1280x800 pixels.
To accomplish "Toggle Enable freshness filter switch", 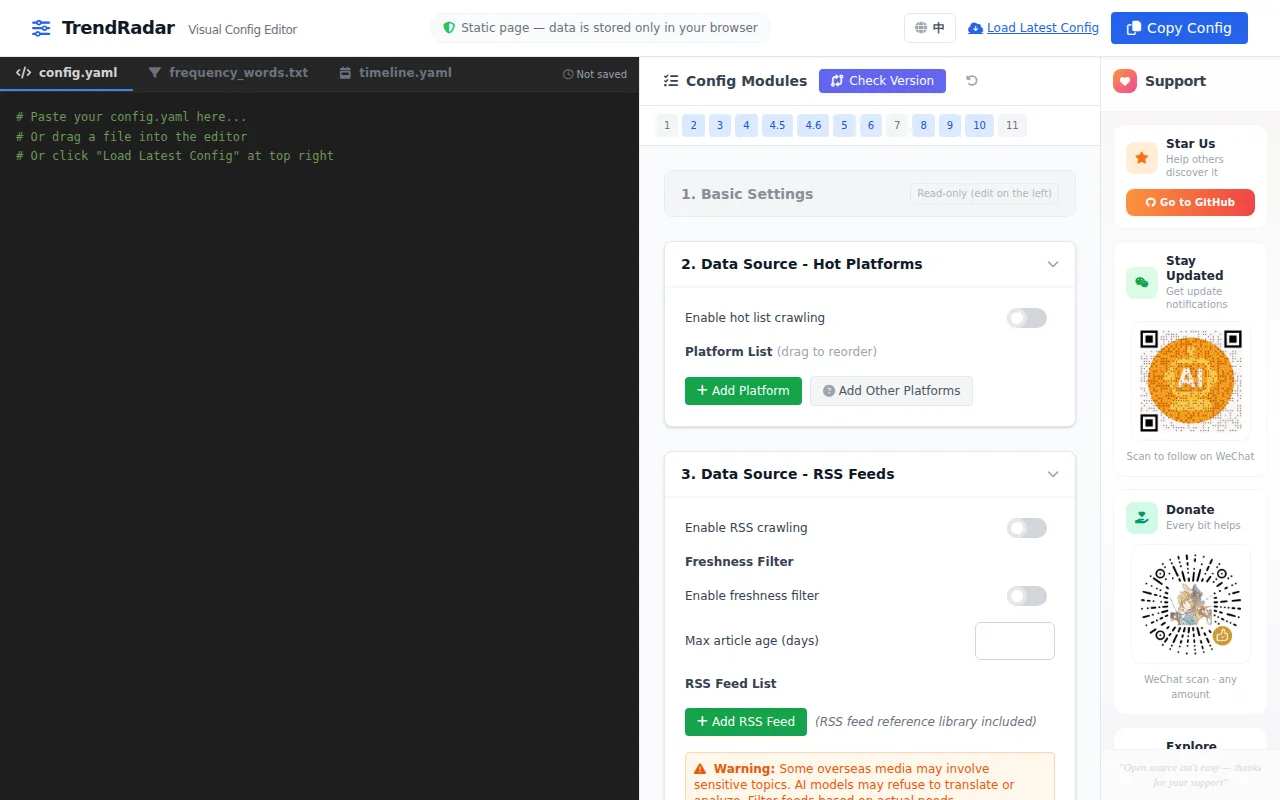I will pyautogui.click(x=1026, y=596).
